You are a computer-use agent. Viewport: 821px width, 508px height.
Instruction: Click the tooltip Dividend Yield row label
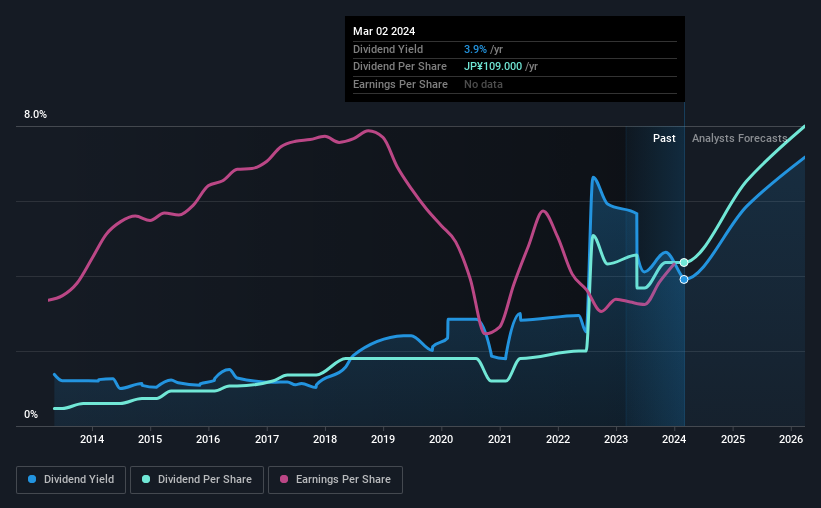388,49
